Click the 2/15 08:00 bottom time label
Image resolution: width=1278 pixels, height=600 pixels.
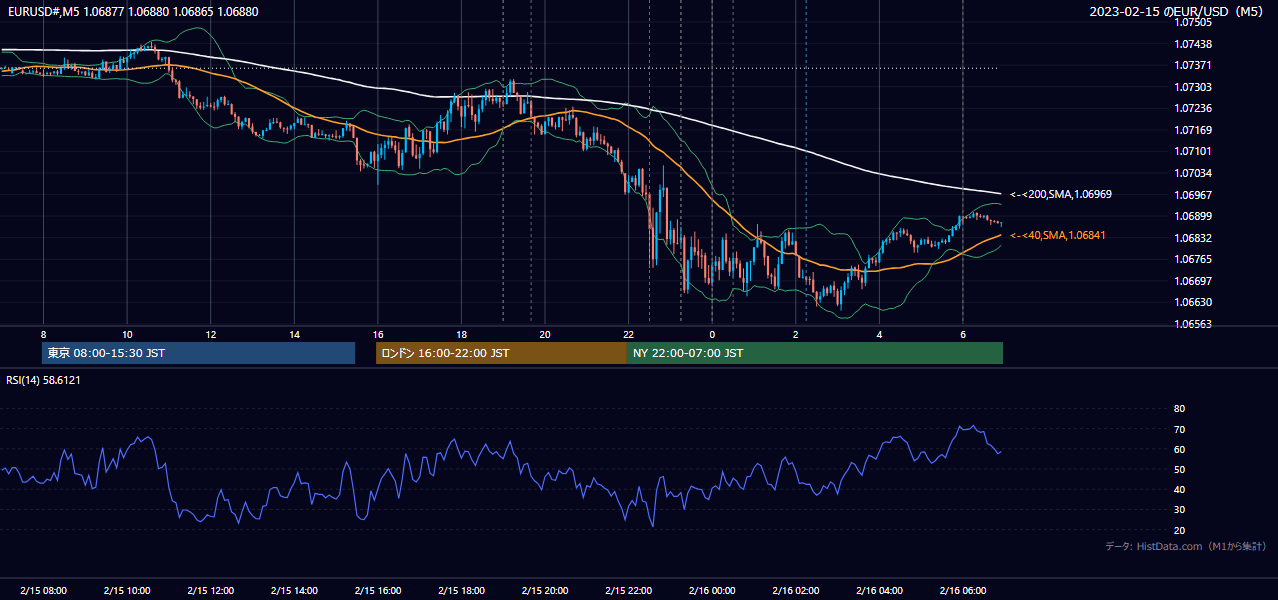(x=43, y=591)
